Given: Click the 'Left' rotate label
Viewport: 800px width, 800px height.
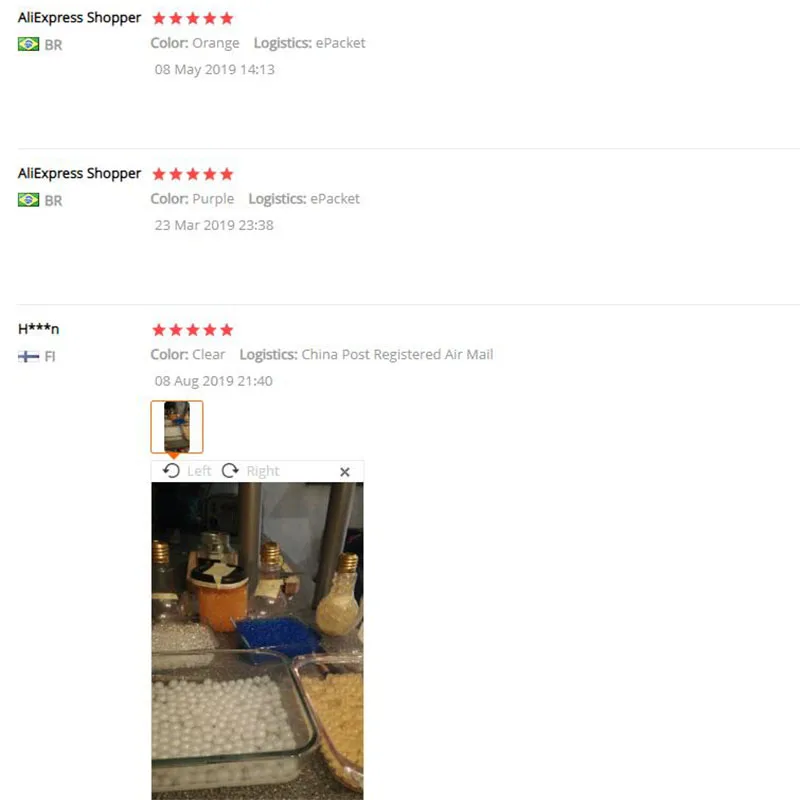Looking at the screenshot, I should pyautogui.click(x=199, y=471).
